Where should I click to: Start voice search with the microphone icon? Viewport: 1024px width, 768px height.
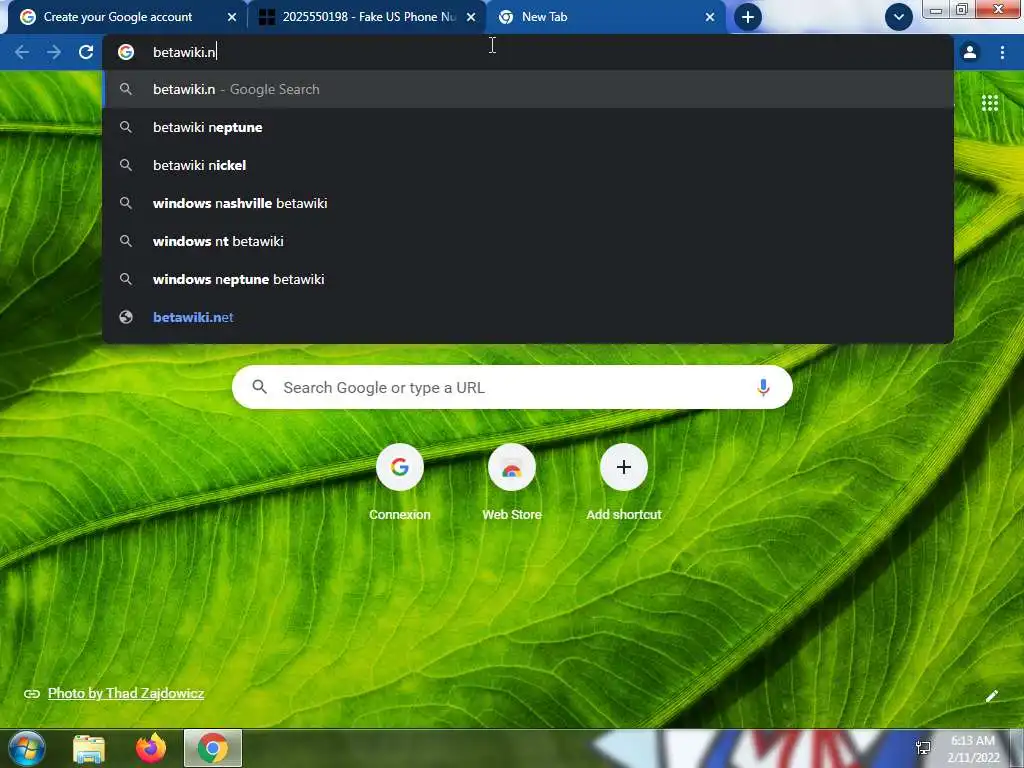(x=763, y=387)
